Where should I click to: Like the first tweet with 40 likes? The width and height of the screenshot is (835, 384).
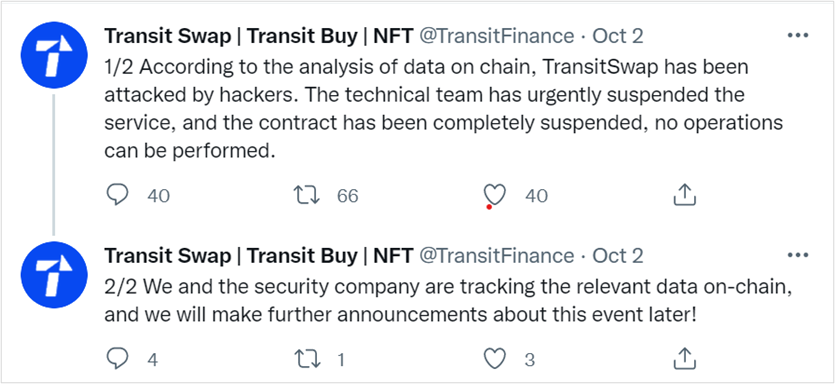click(495, 195)
